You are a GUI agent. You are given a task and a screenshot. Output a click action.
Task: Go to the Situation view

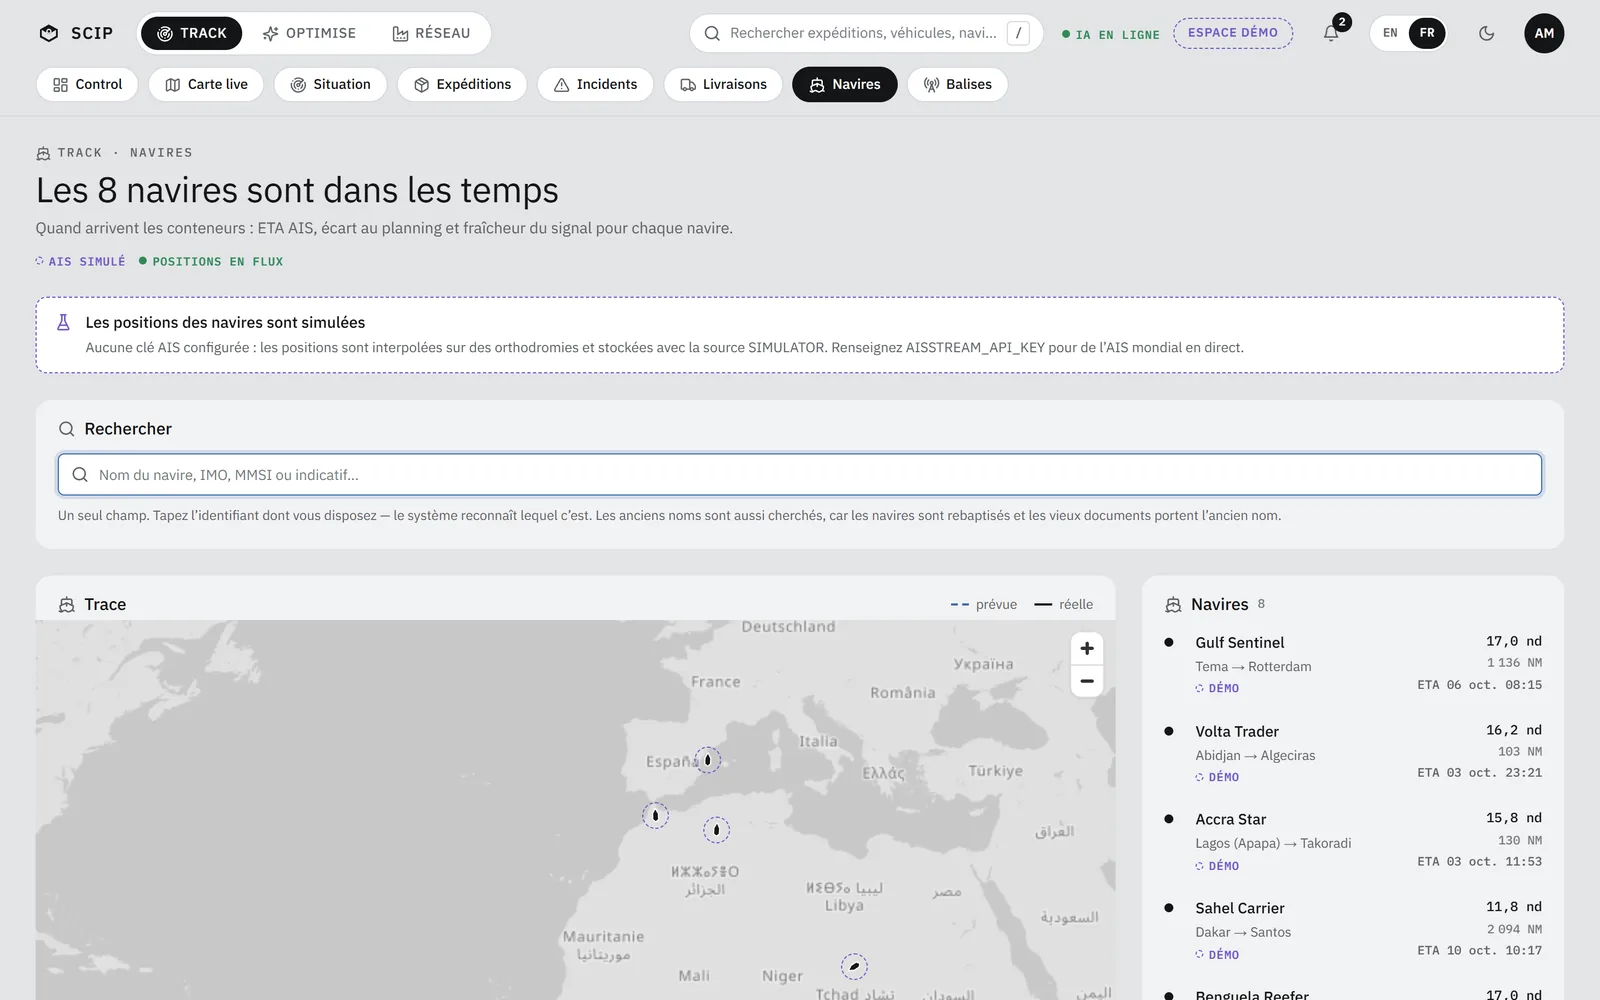click(x=330, y=84)
